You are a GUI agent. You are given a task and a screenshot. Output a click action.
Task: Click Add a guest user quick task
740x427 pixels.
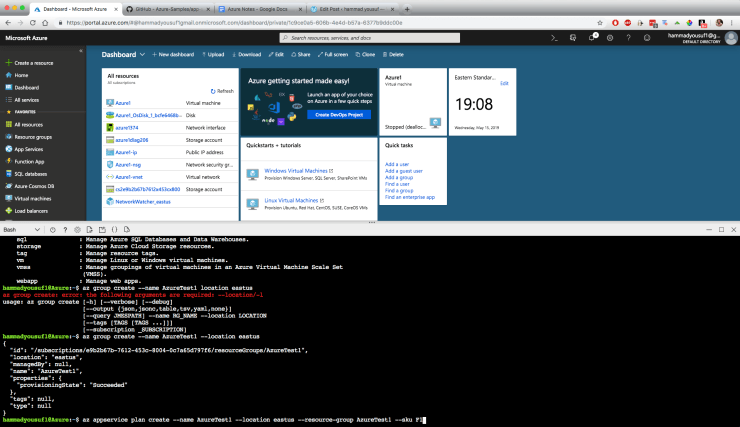point(404,171)
